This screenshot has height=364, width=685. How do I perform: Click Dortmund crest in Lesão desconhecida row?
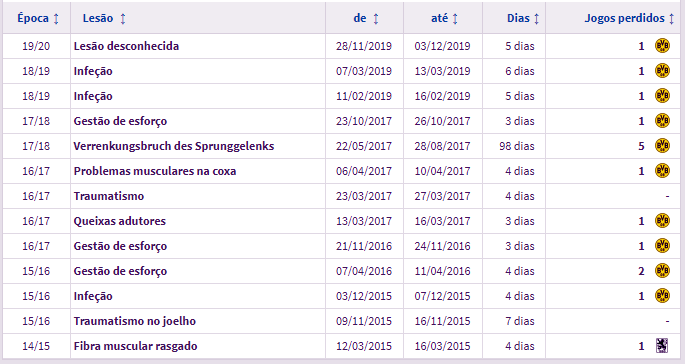click(x=662, y=46)
